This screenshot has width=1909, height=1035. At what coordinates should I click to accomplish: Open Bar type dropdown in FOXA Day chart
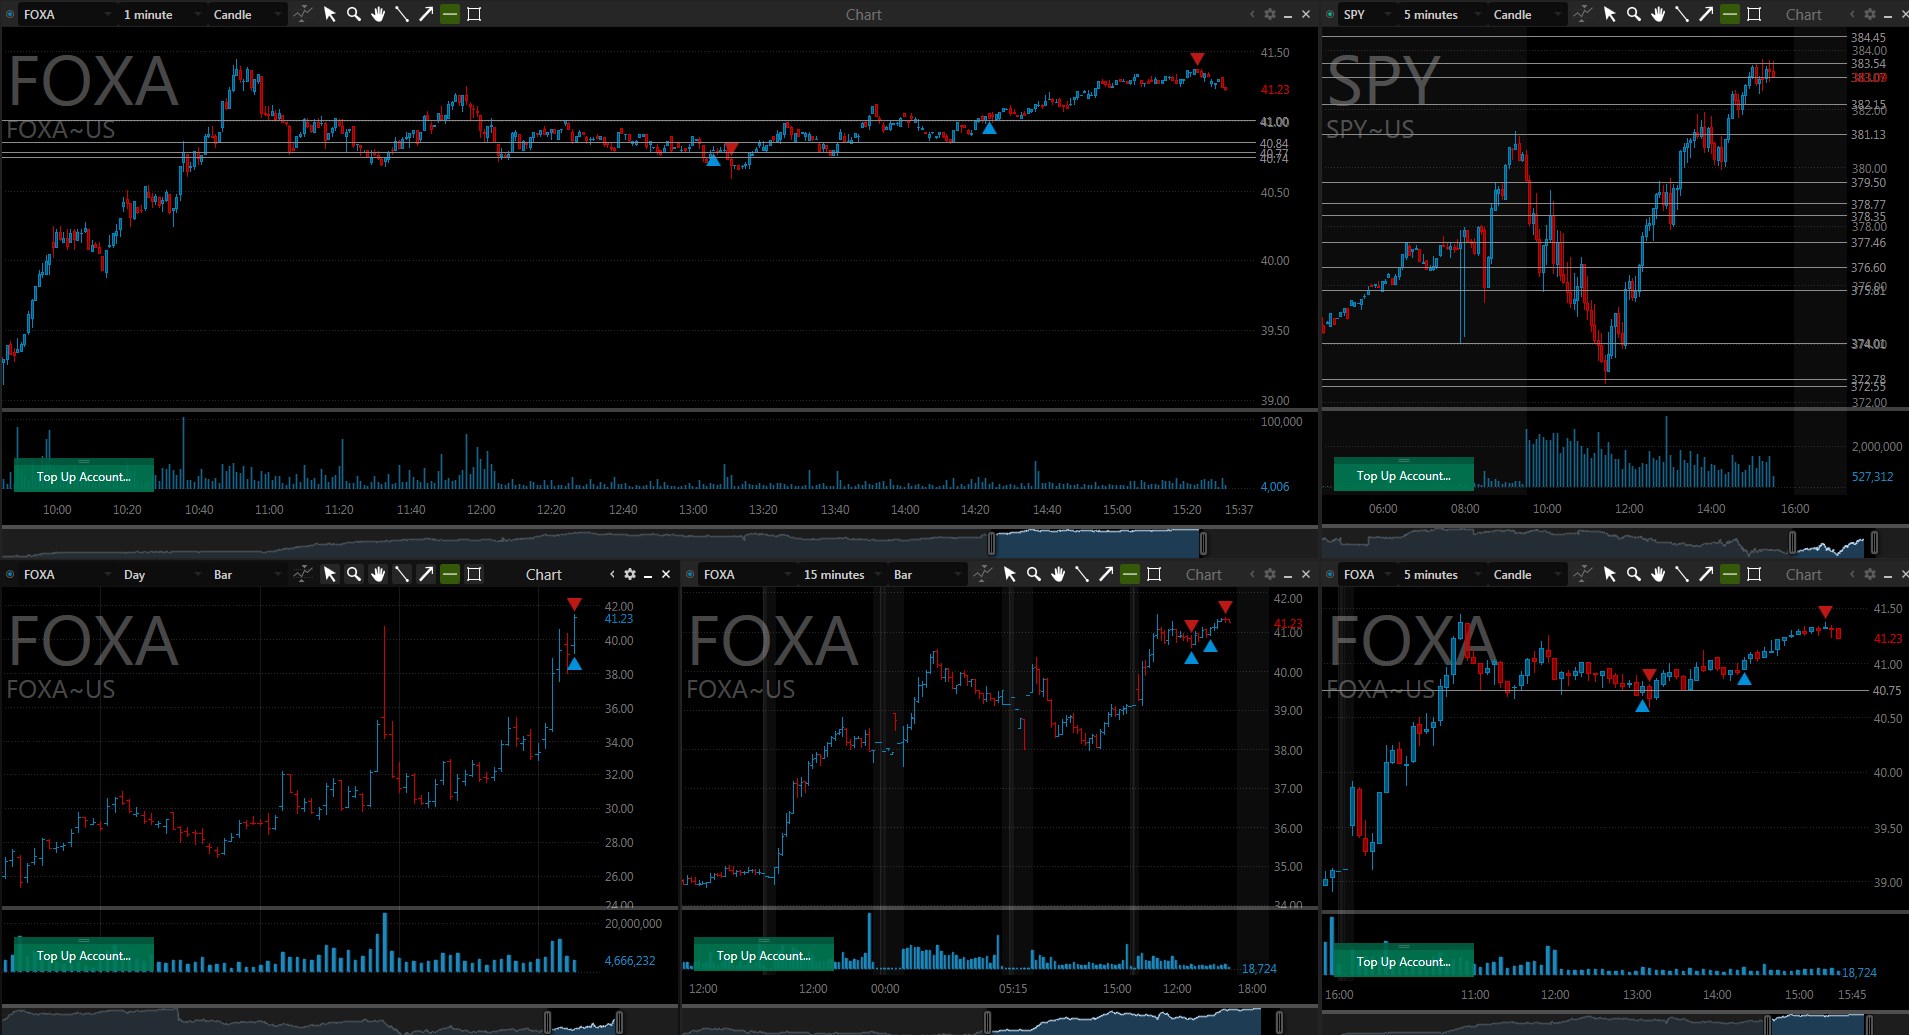point(247,574)
